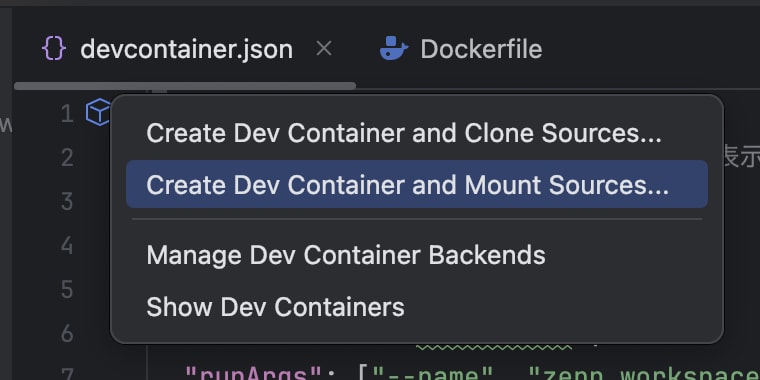Click line number 2 in the gutter
The width and height of the screenshot is (760, 380).
point(67,158)
